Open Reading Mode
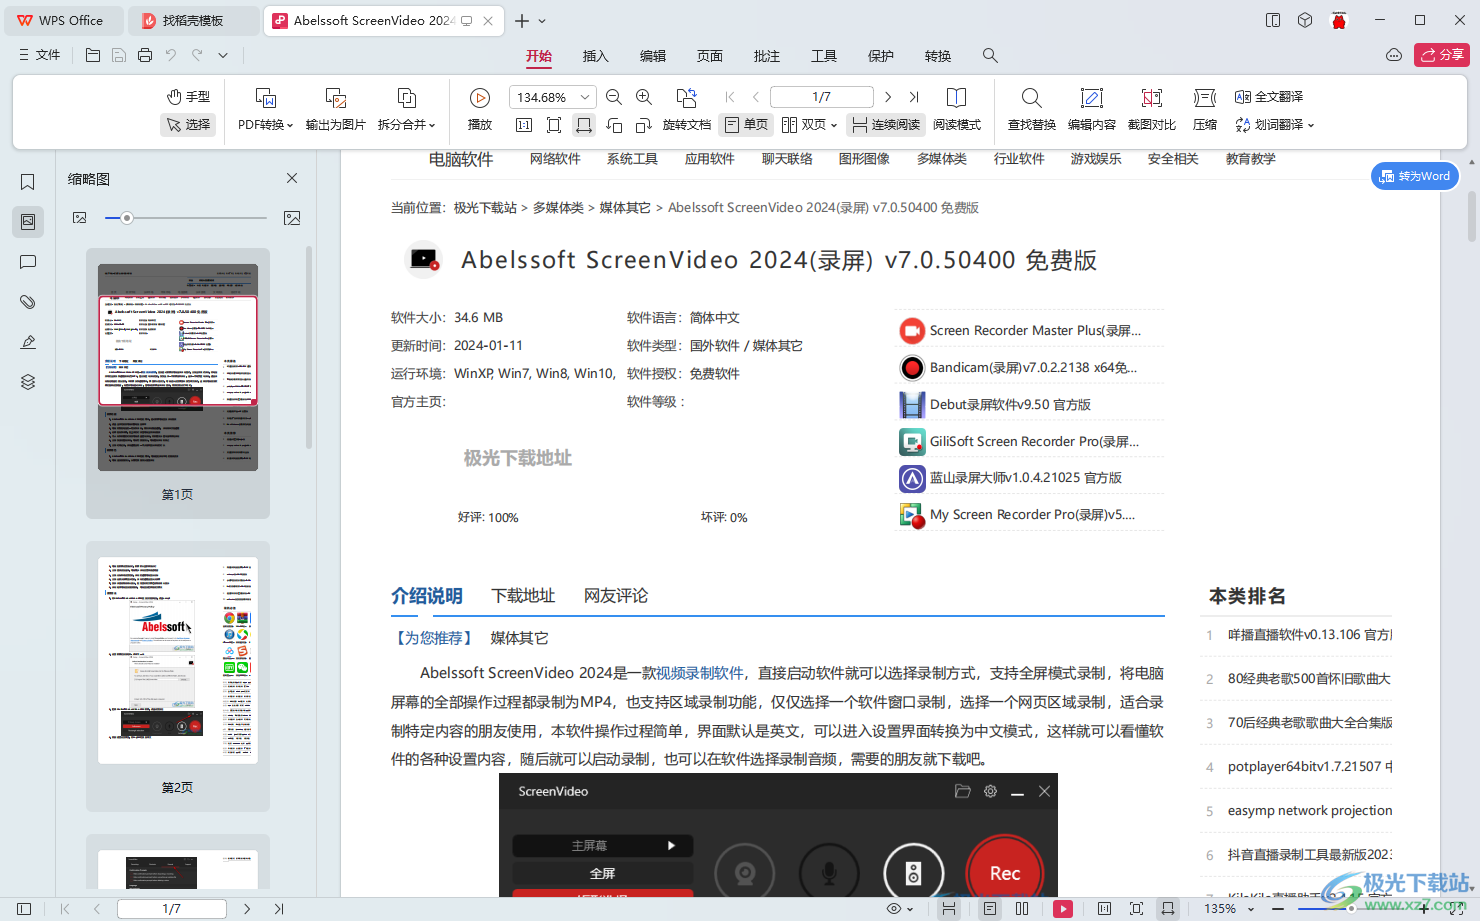1480x921 pixels. pos(957,109)
